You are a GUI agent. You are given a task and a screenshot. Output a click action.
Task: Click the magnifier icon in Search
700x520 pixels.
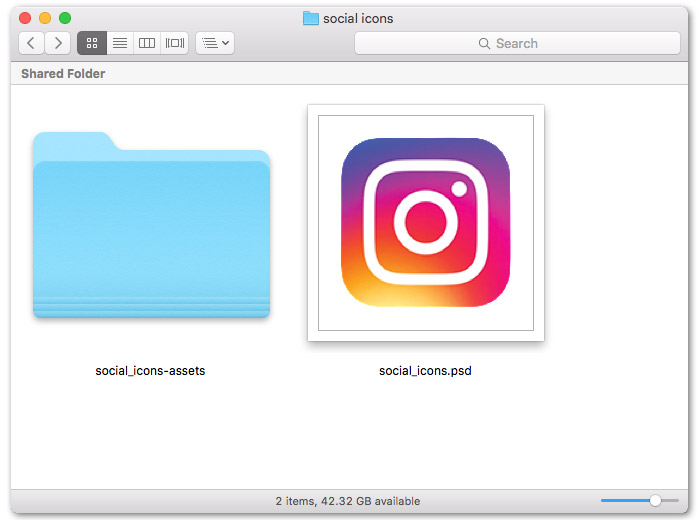[484, 43]
